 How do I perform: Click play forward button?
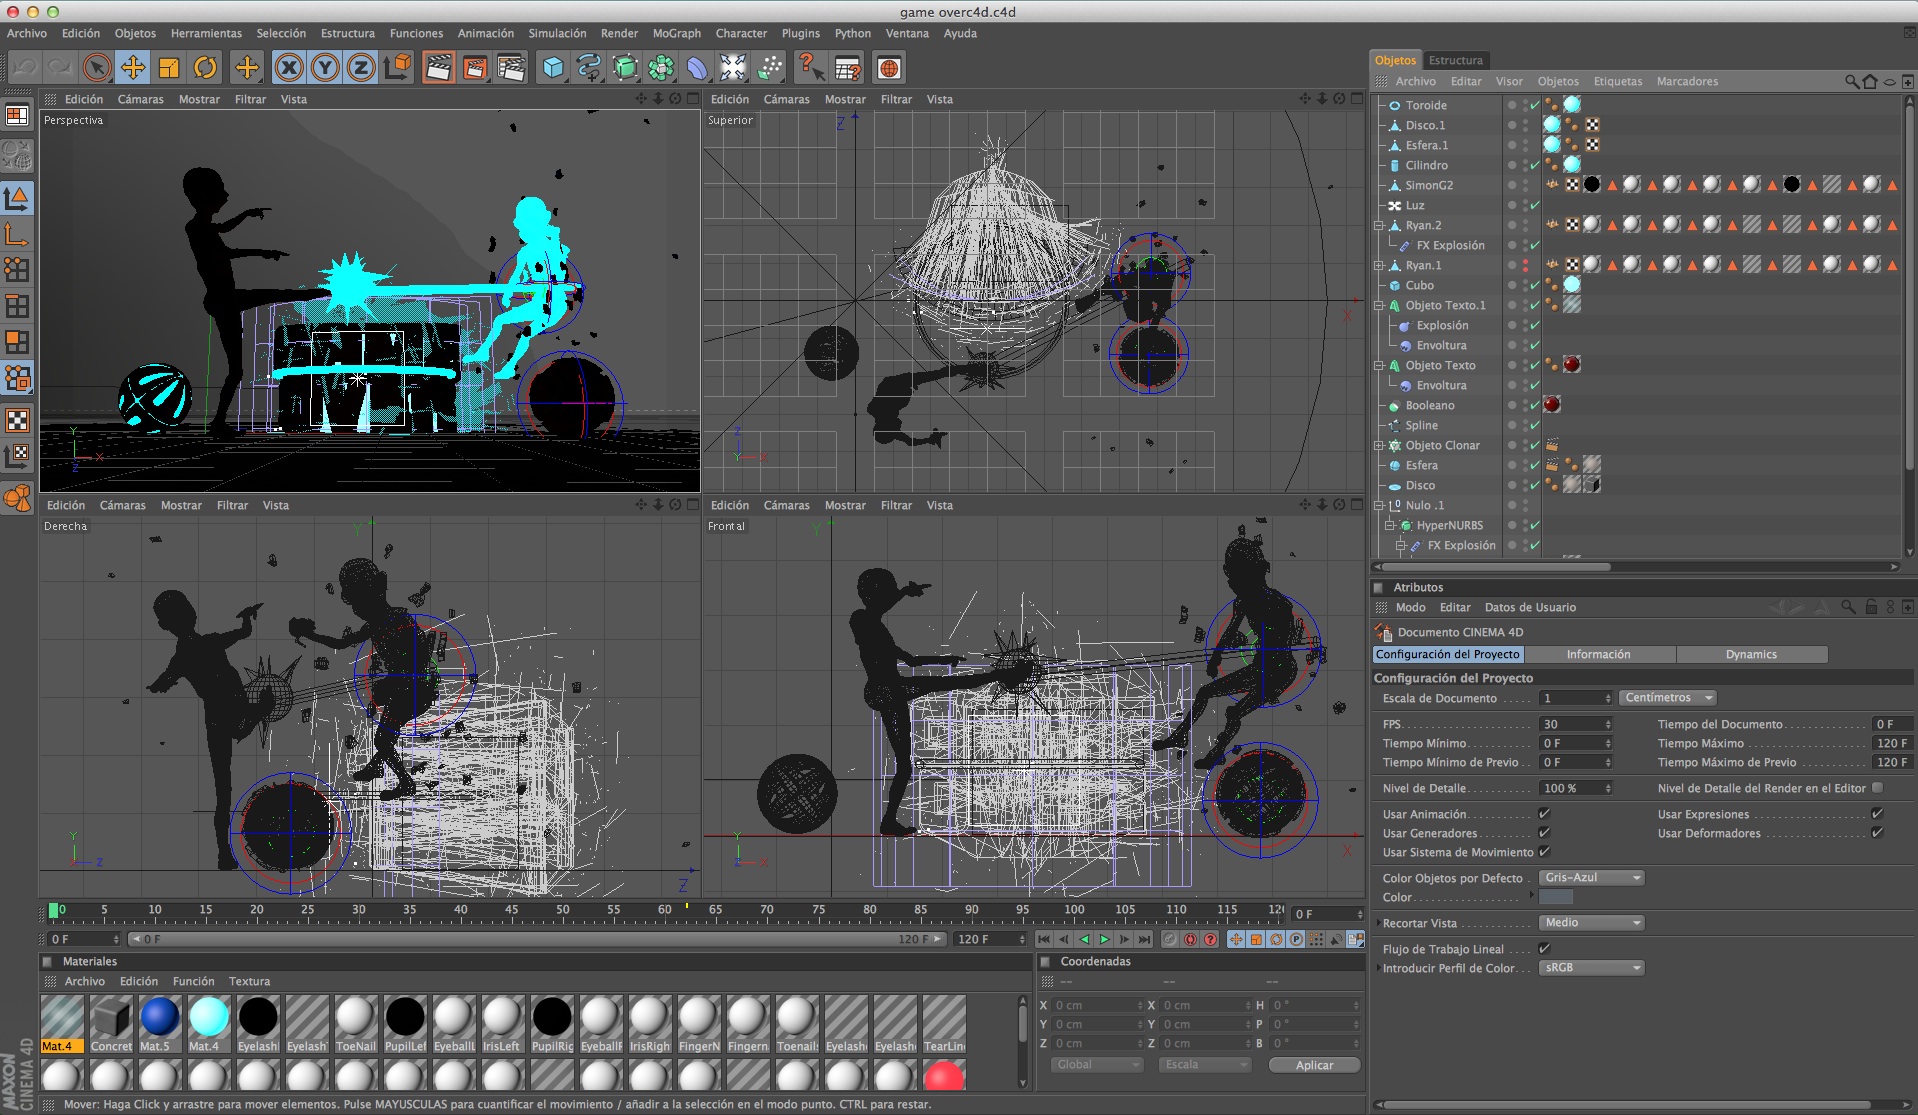1104,939
